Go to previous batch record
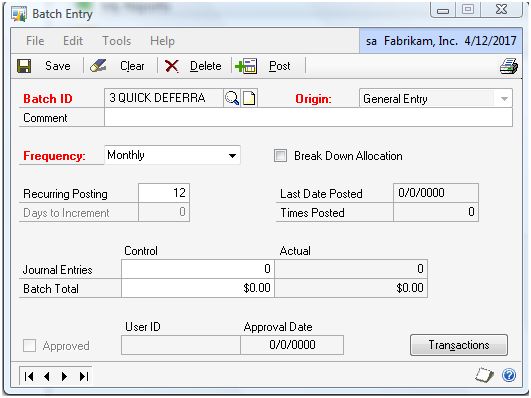Image resolution: width=531 pixels, height=398 pixels. 47,376
